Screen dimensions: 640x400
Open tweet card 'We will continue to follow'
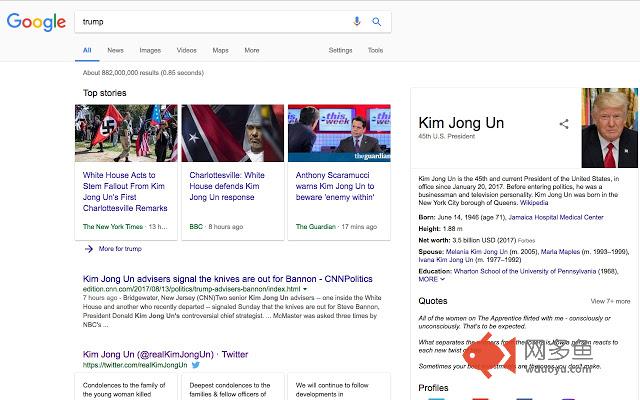point(339,386)
